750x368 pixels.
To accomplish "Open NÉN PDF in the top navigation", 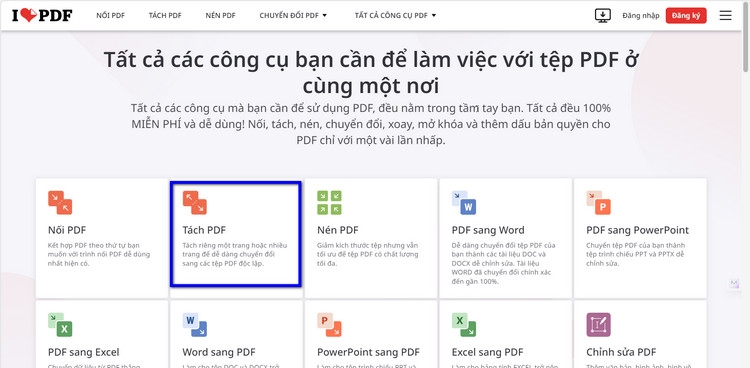I will tap(221, 15).
